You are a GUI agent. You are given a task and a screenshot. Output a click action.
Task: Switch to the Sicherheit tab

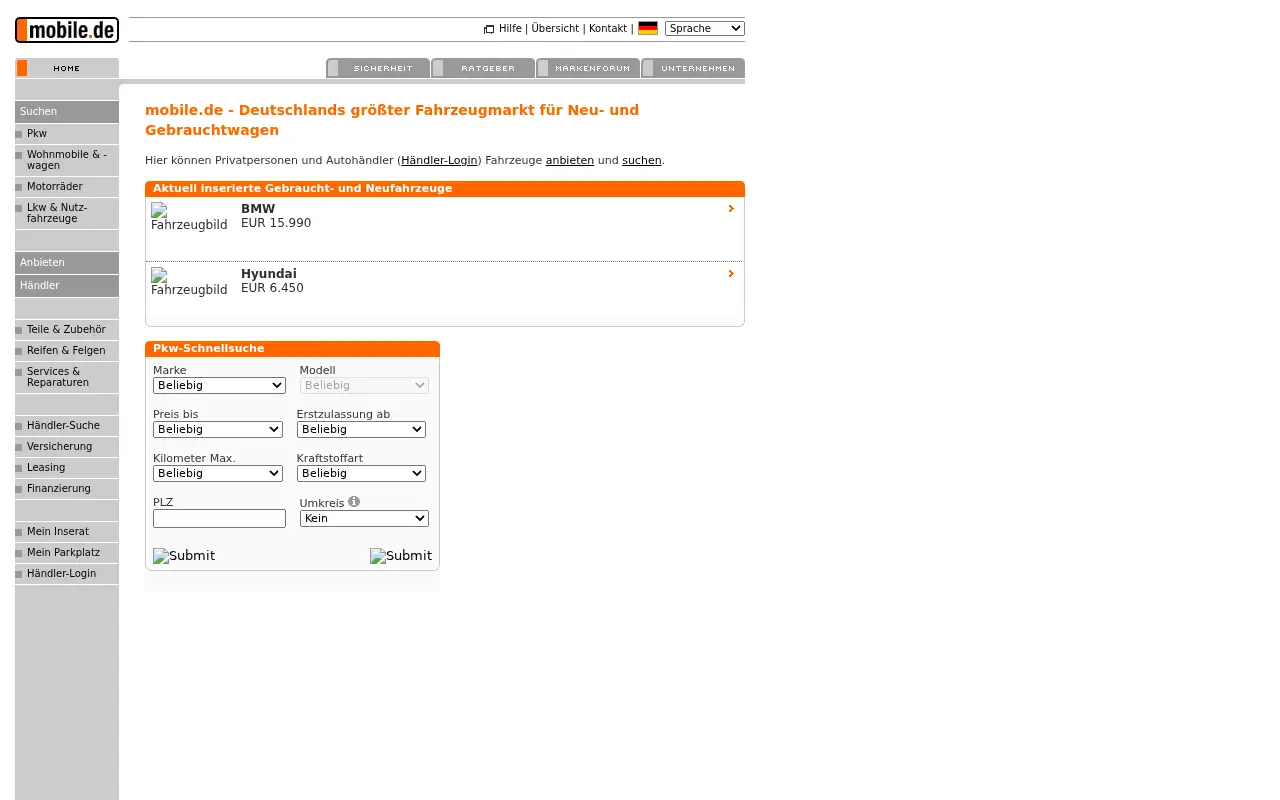click(378, 68)
